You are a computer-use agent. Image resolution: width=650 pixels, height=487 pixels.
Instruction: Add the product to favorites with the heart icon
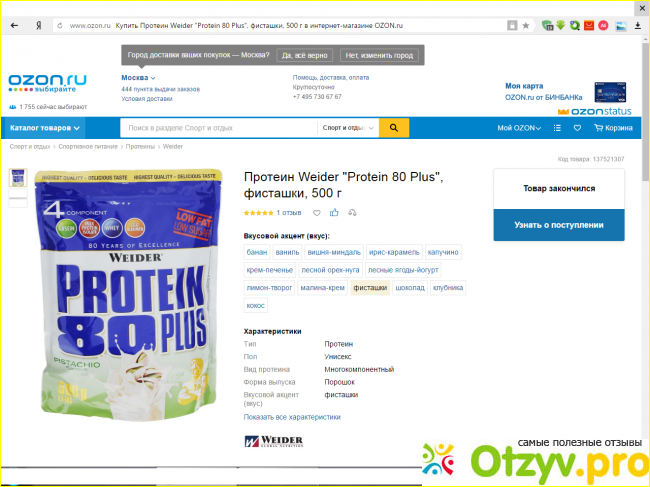(x=317, y=213)
